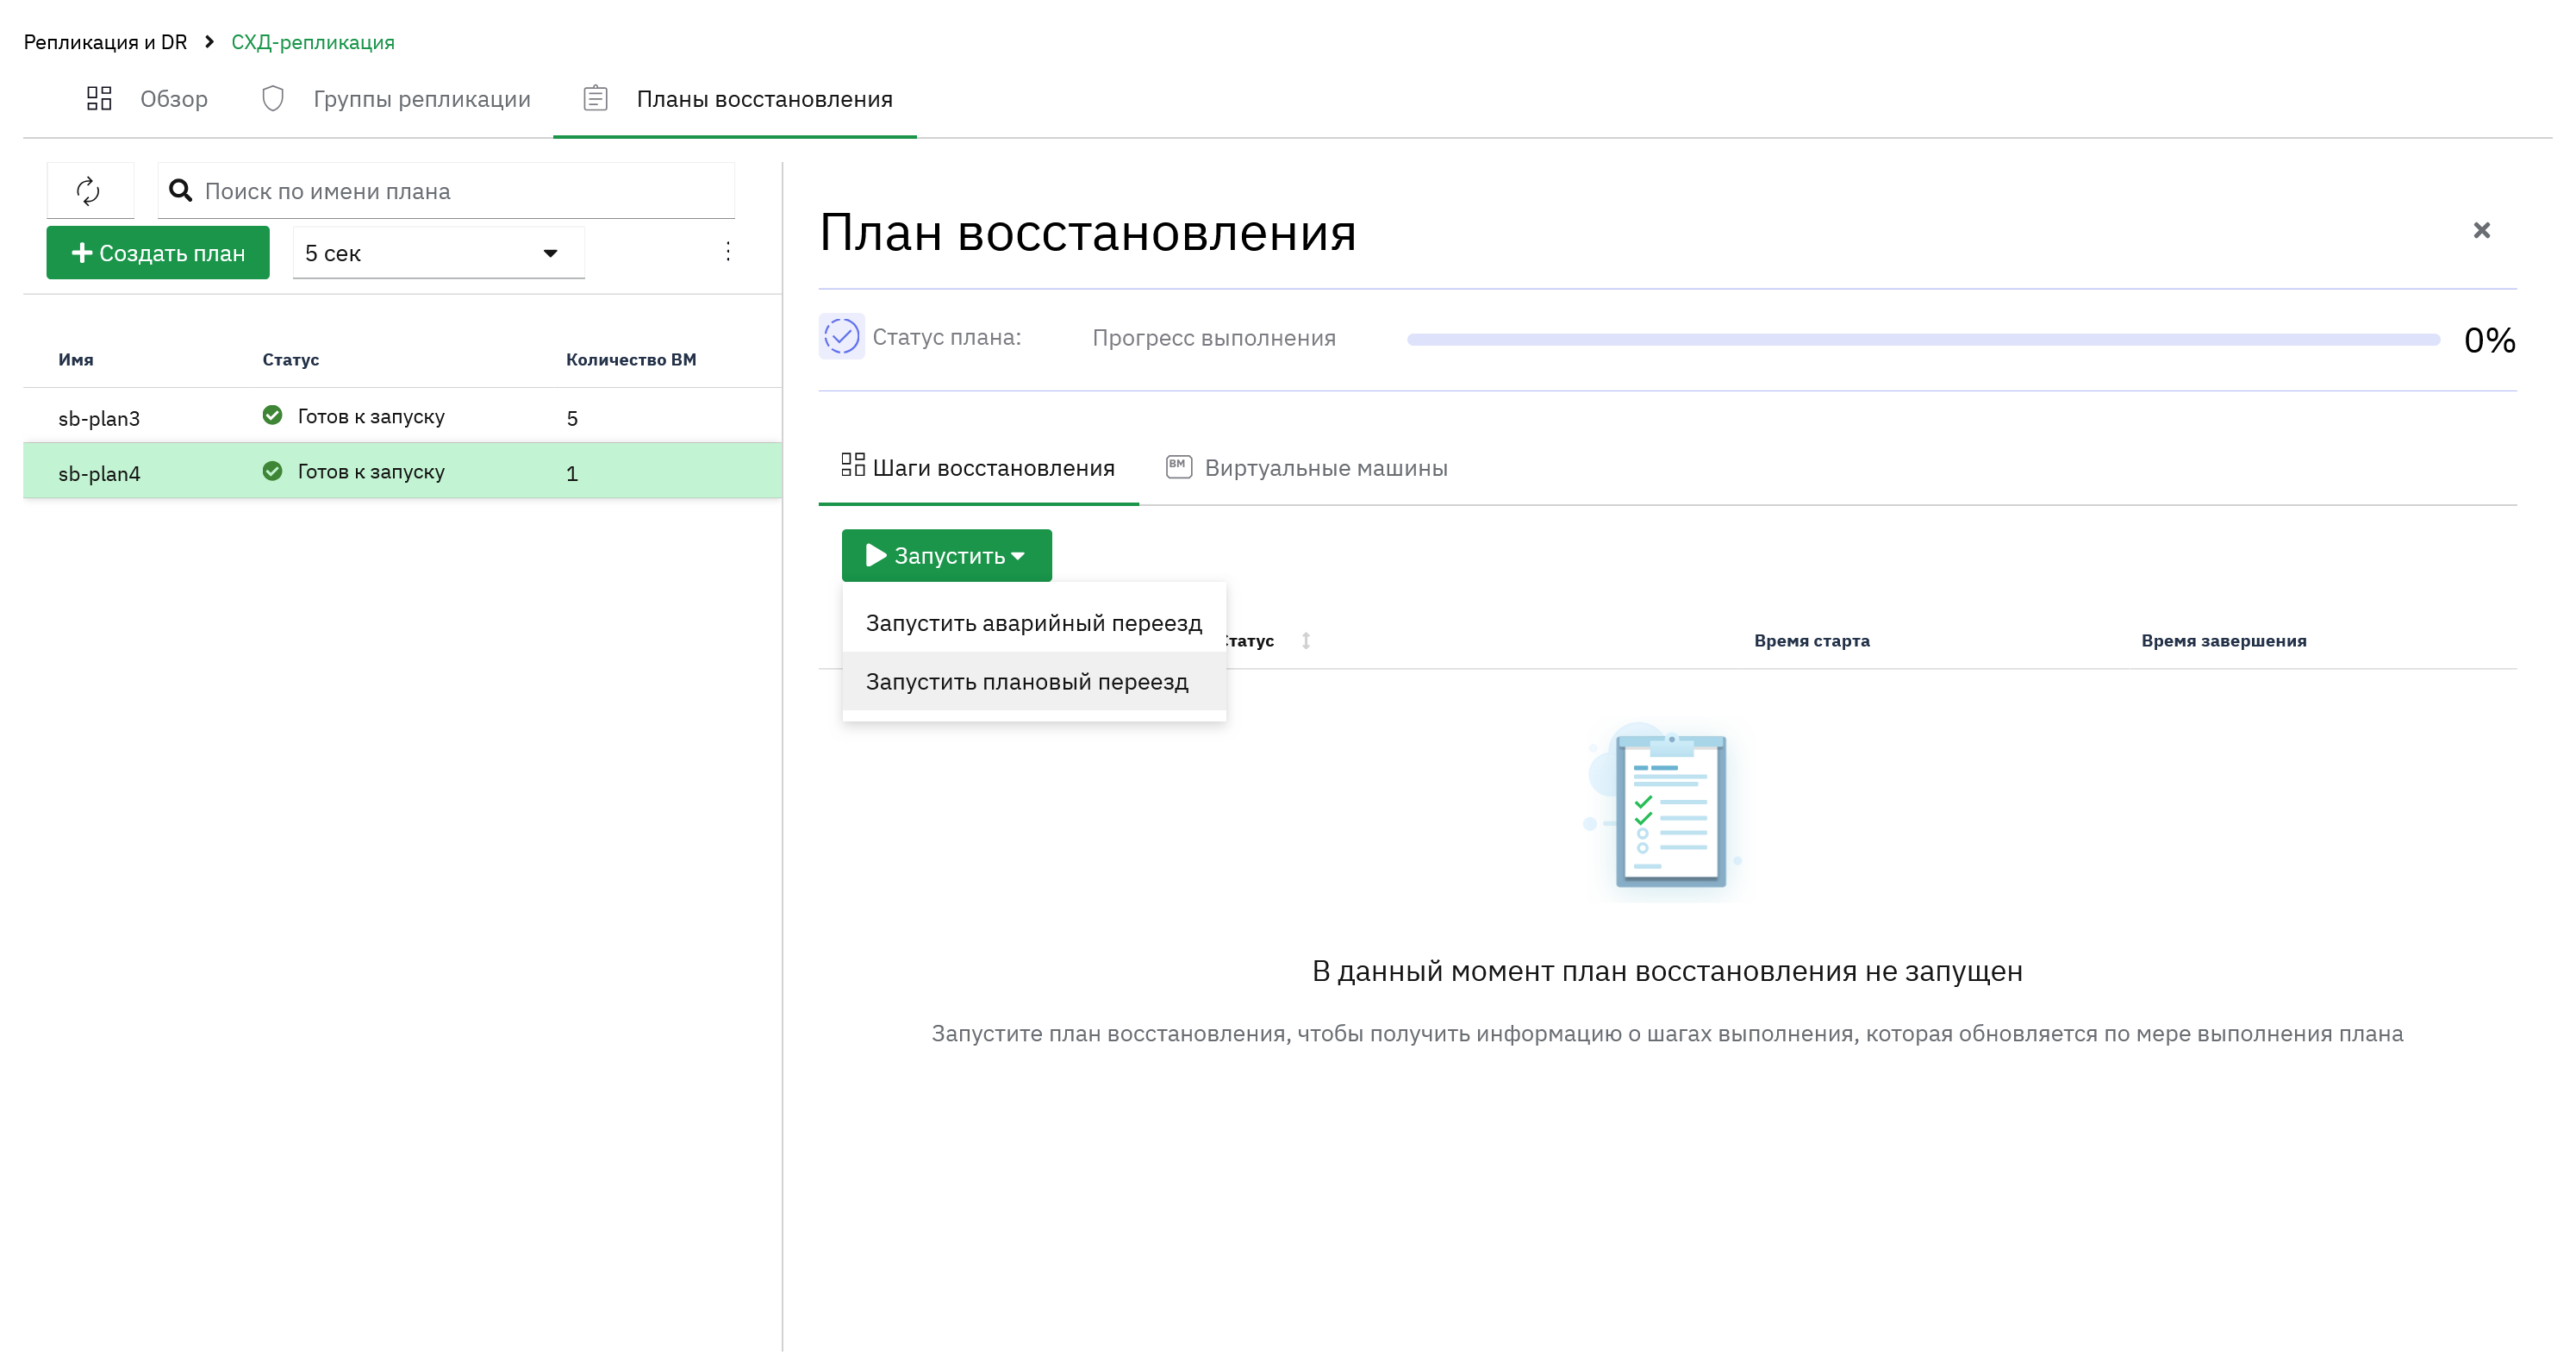The height and width of the screenshot is (1368, 2576).
Task: Click the 0% progress value
Action: coord(2489,340)
